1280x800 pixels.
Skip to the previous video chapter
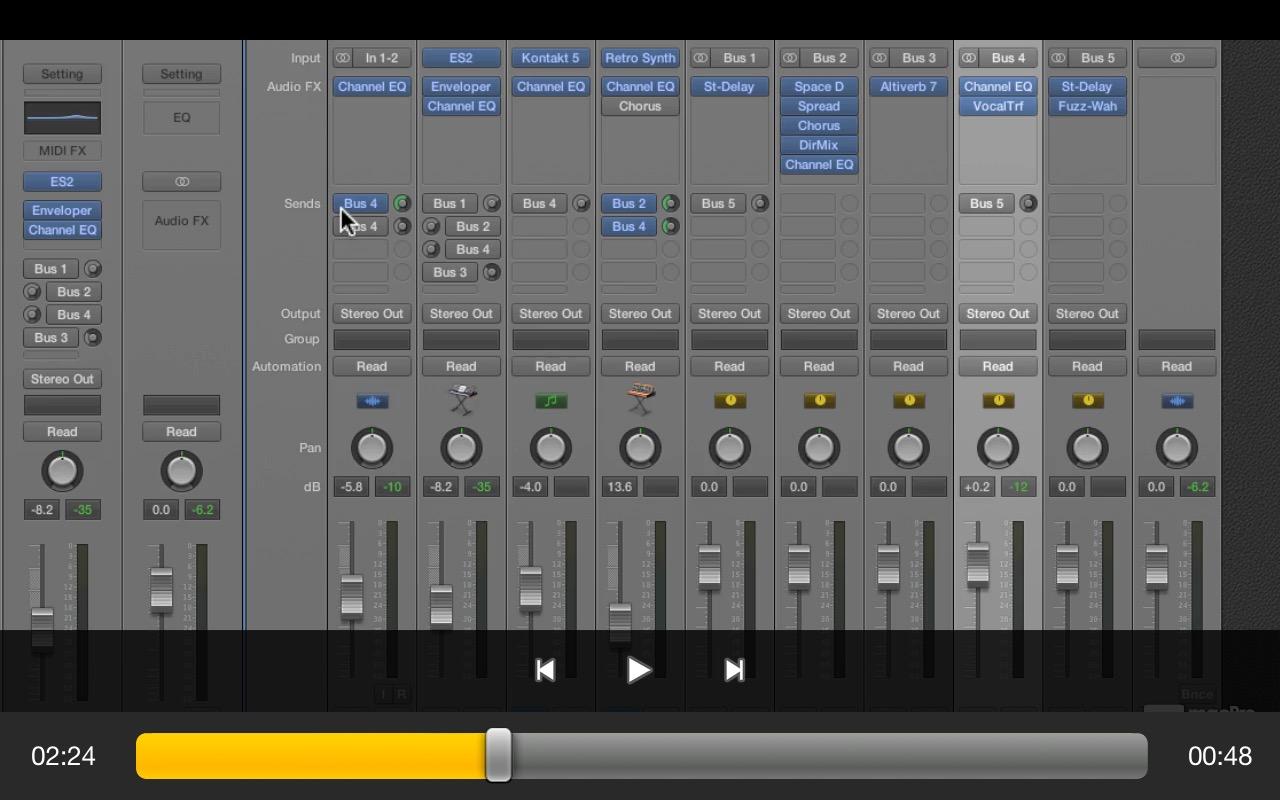[545, 670]
